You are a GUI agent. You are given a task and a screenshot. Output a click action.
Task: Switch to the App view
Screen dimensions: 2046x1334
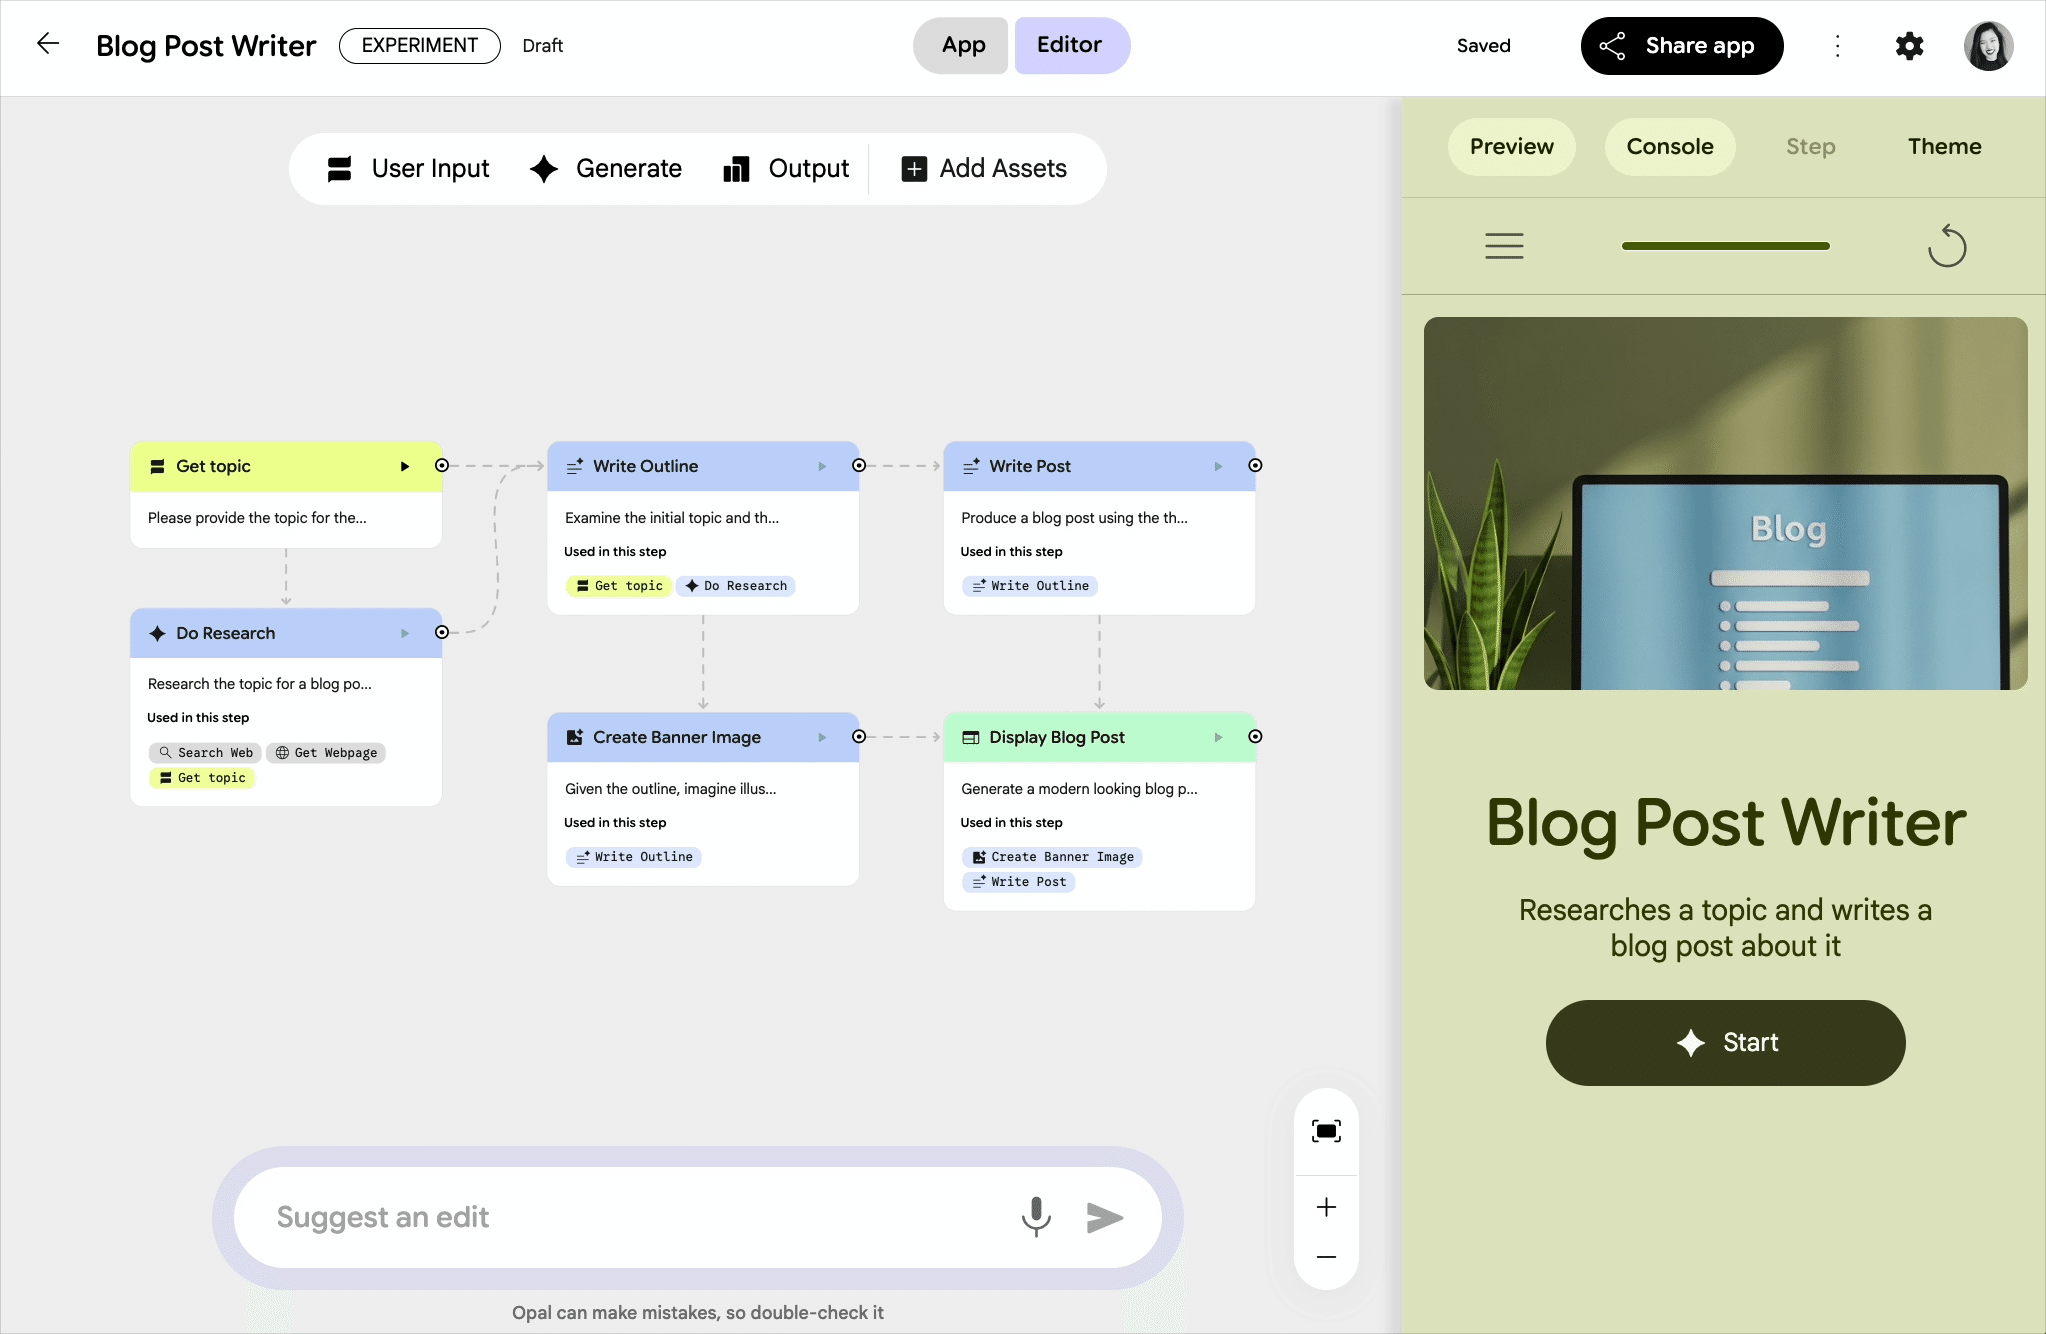(962, 45)
